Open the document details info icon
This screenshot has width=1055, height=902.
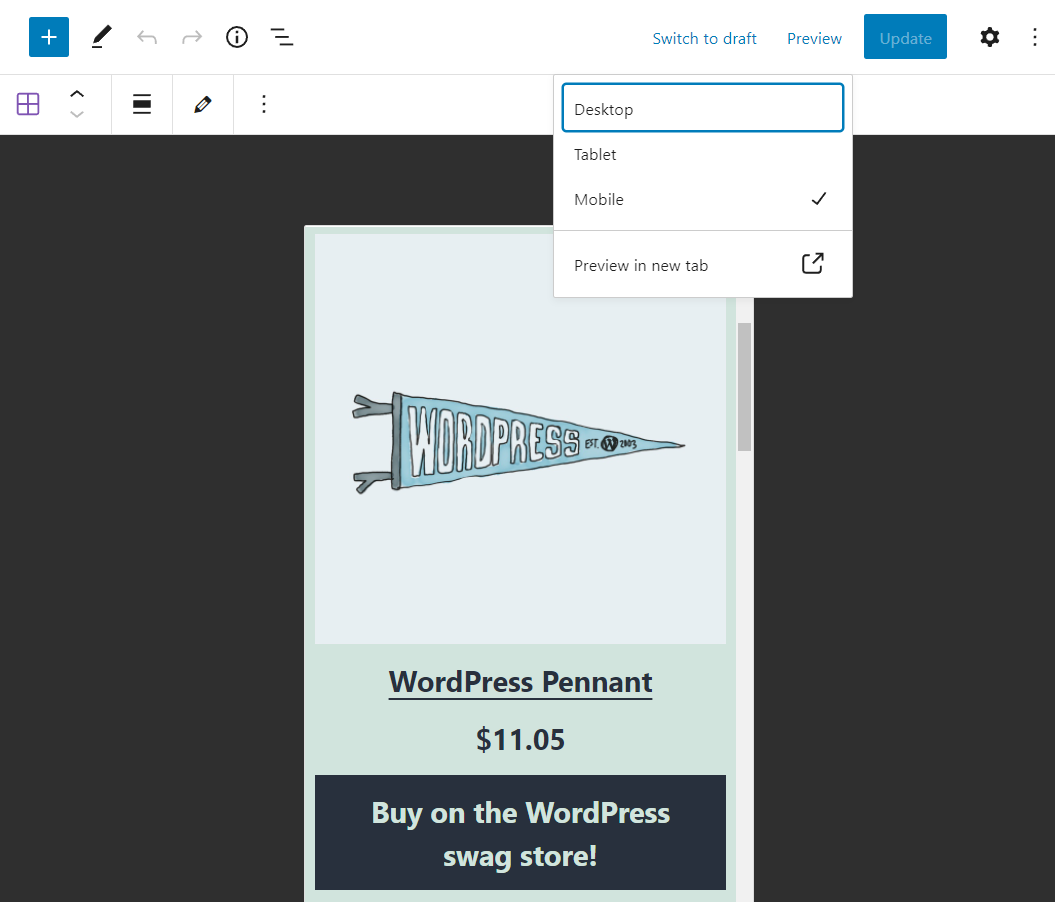pyautogui.click(x=237, y=37)
